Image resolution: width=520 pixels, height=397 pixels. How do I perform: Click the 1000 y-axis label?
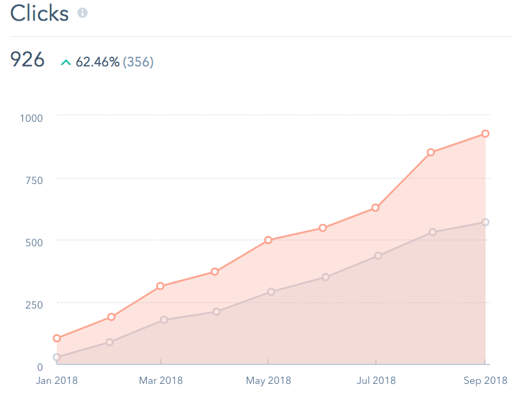click(31, 118)
